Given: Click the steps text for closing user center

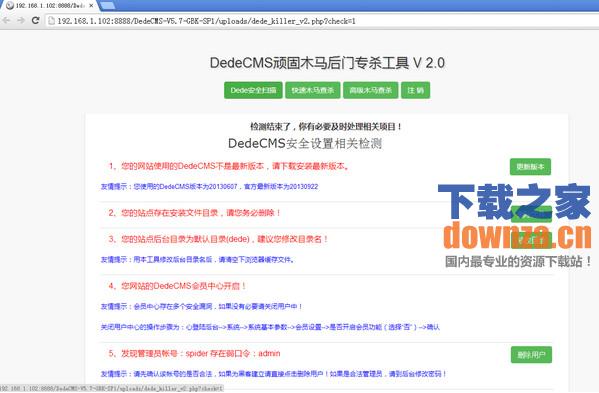Looking at the screenshot, I should (x=270, y=327).
